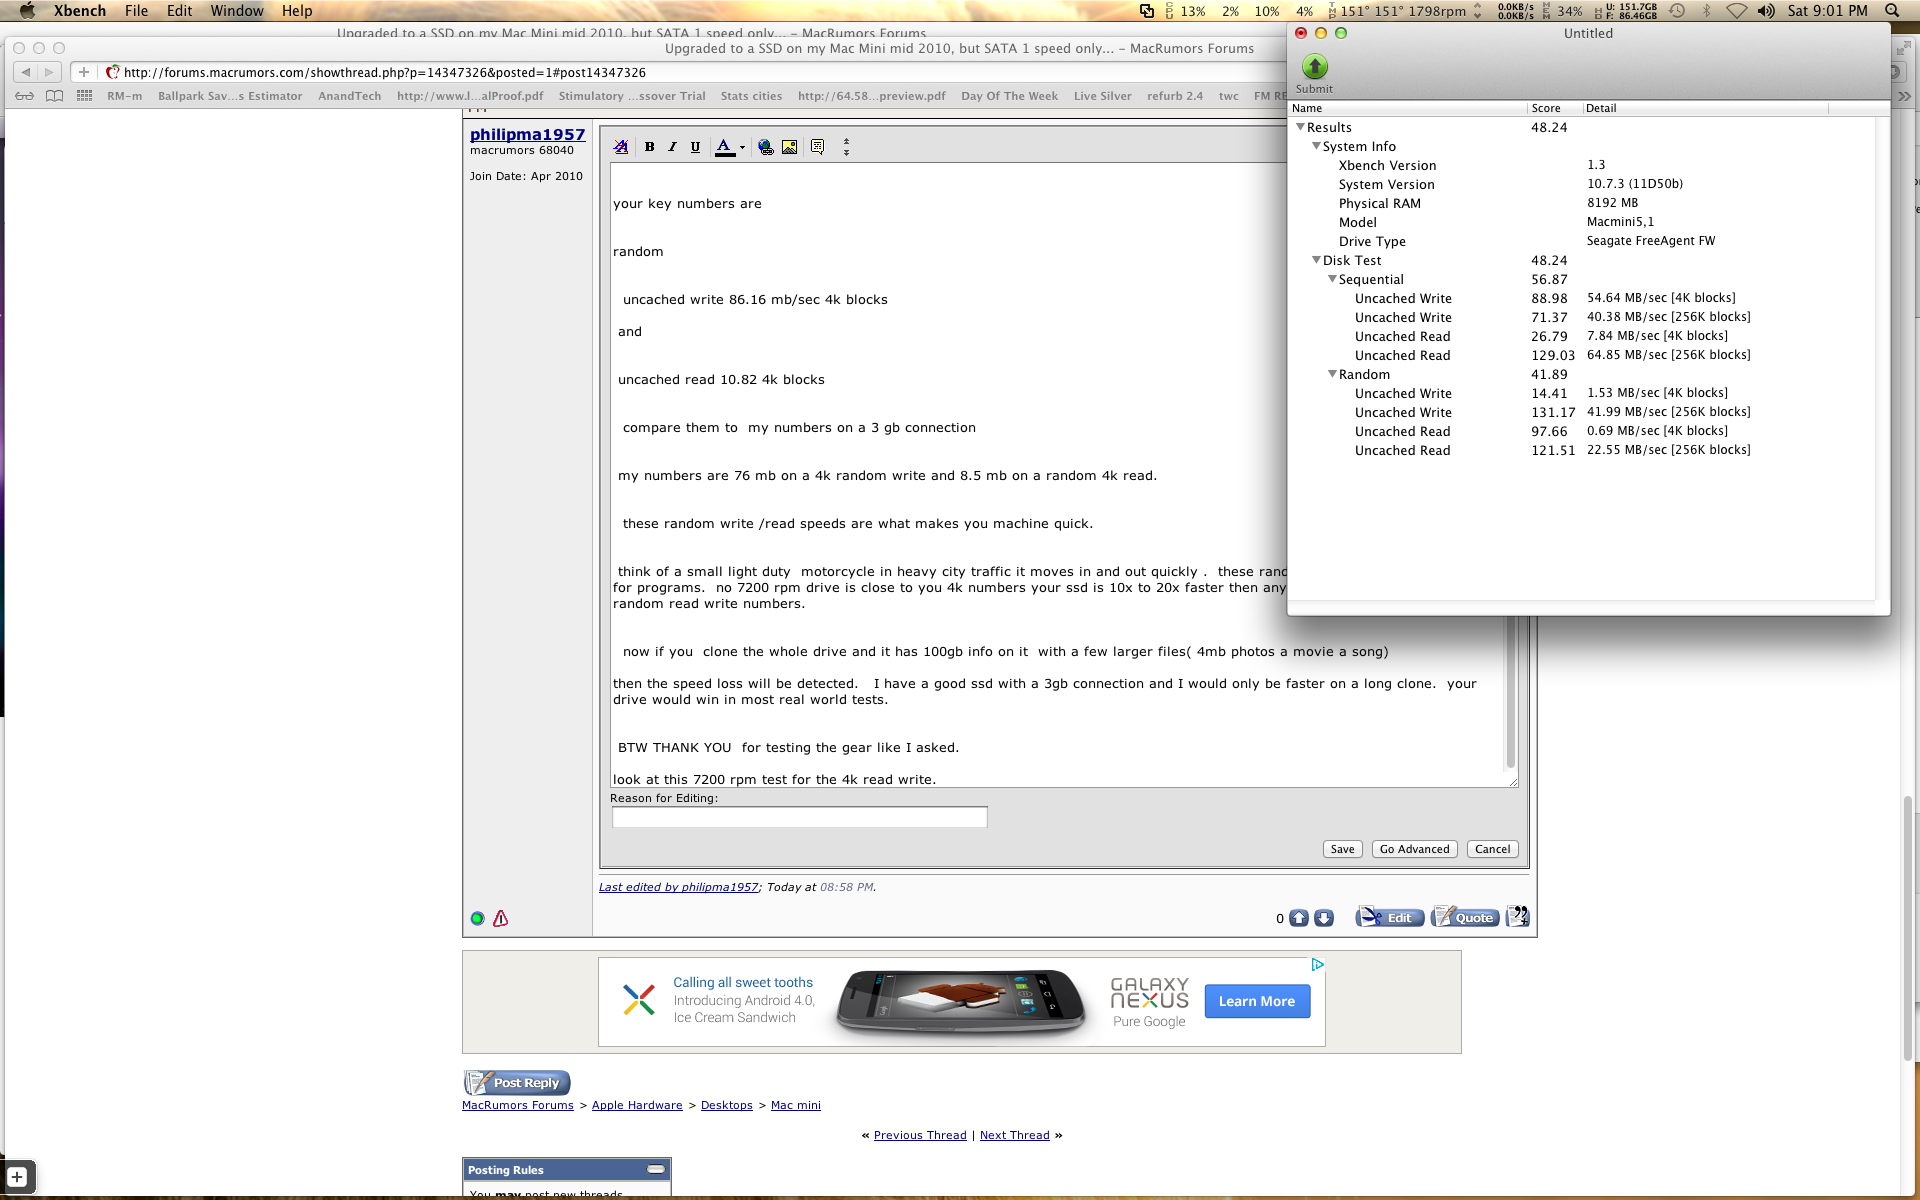
Task: Click the Go Advanced button
Action: point(1414,849)
